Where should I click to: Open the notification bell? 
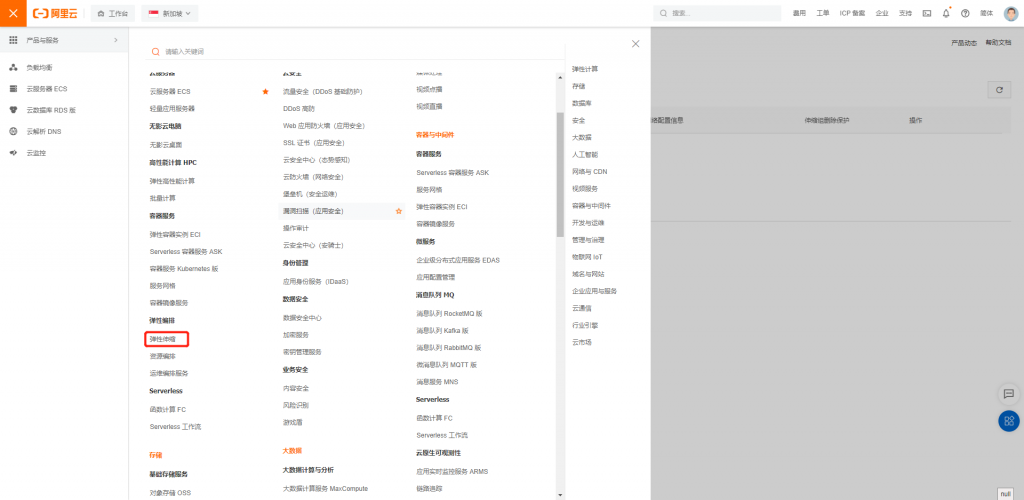(946, 13)
